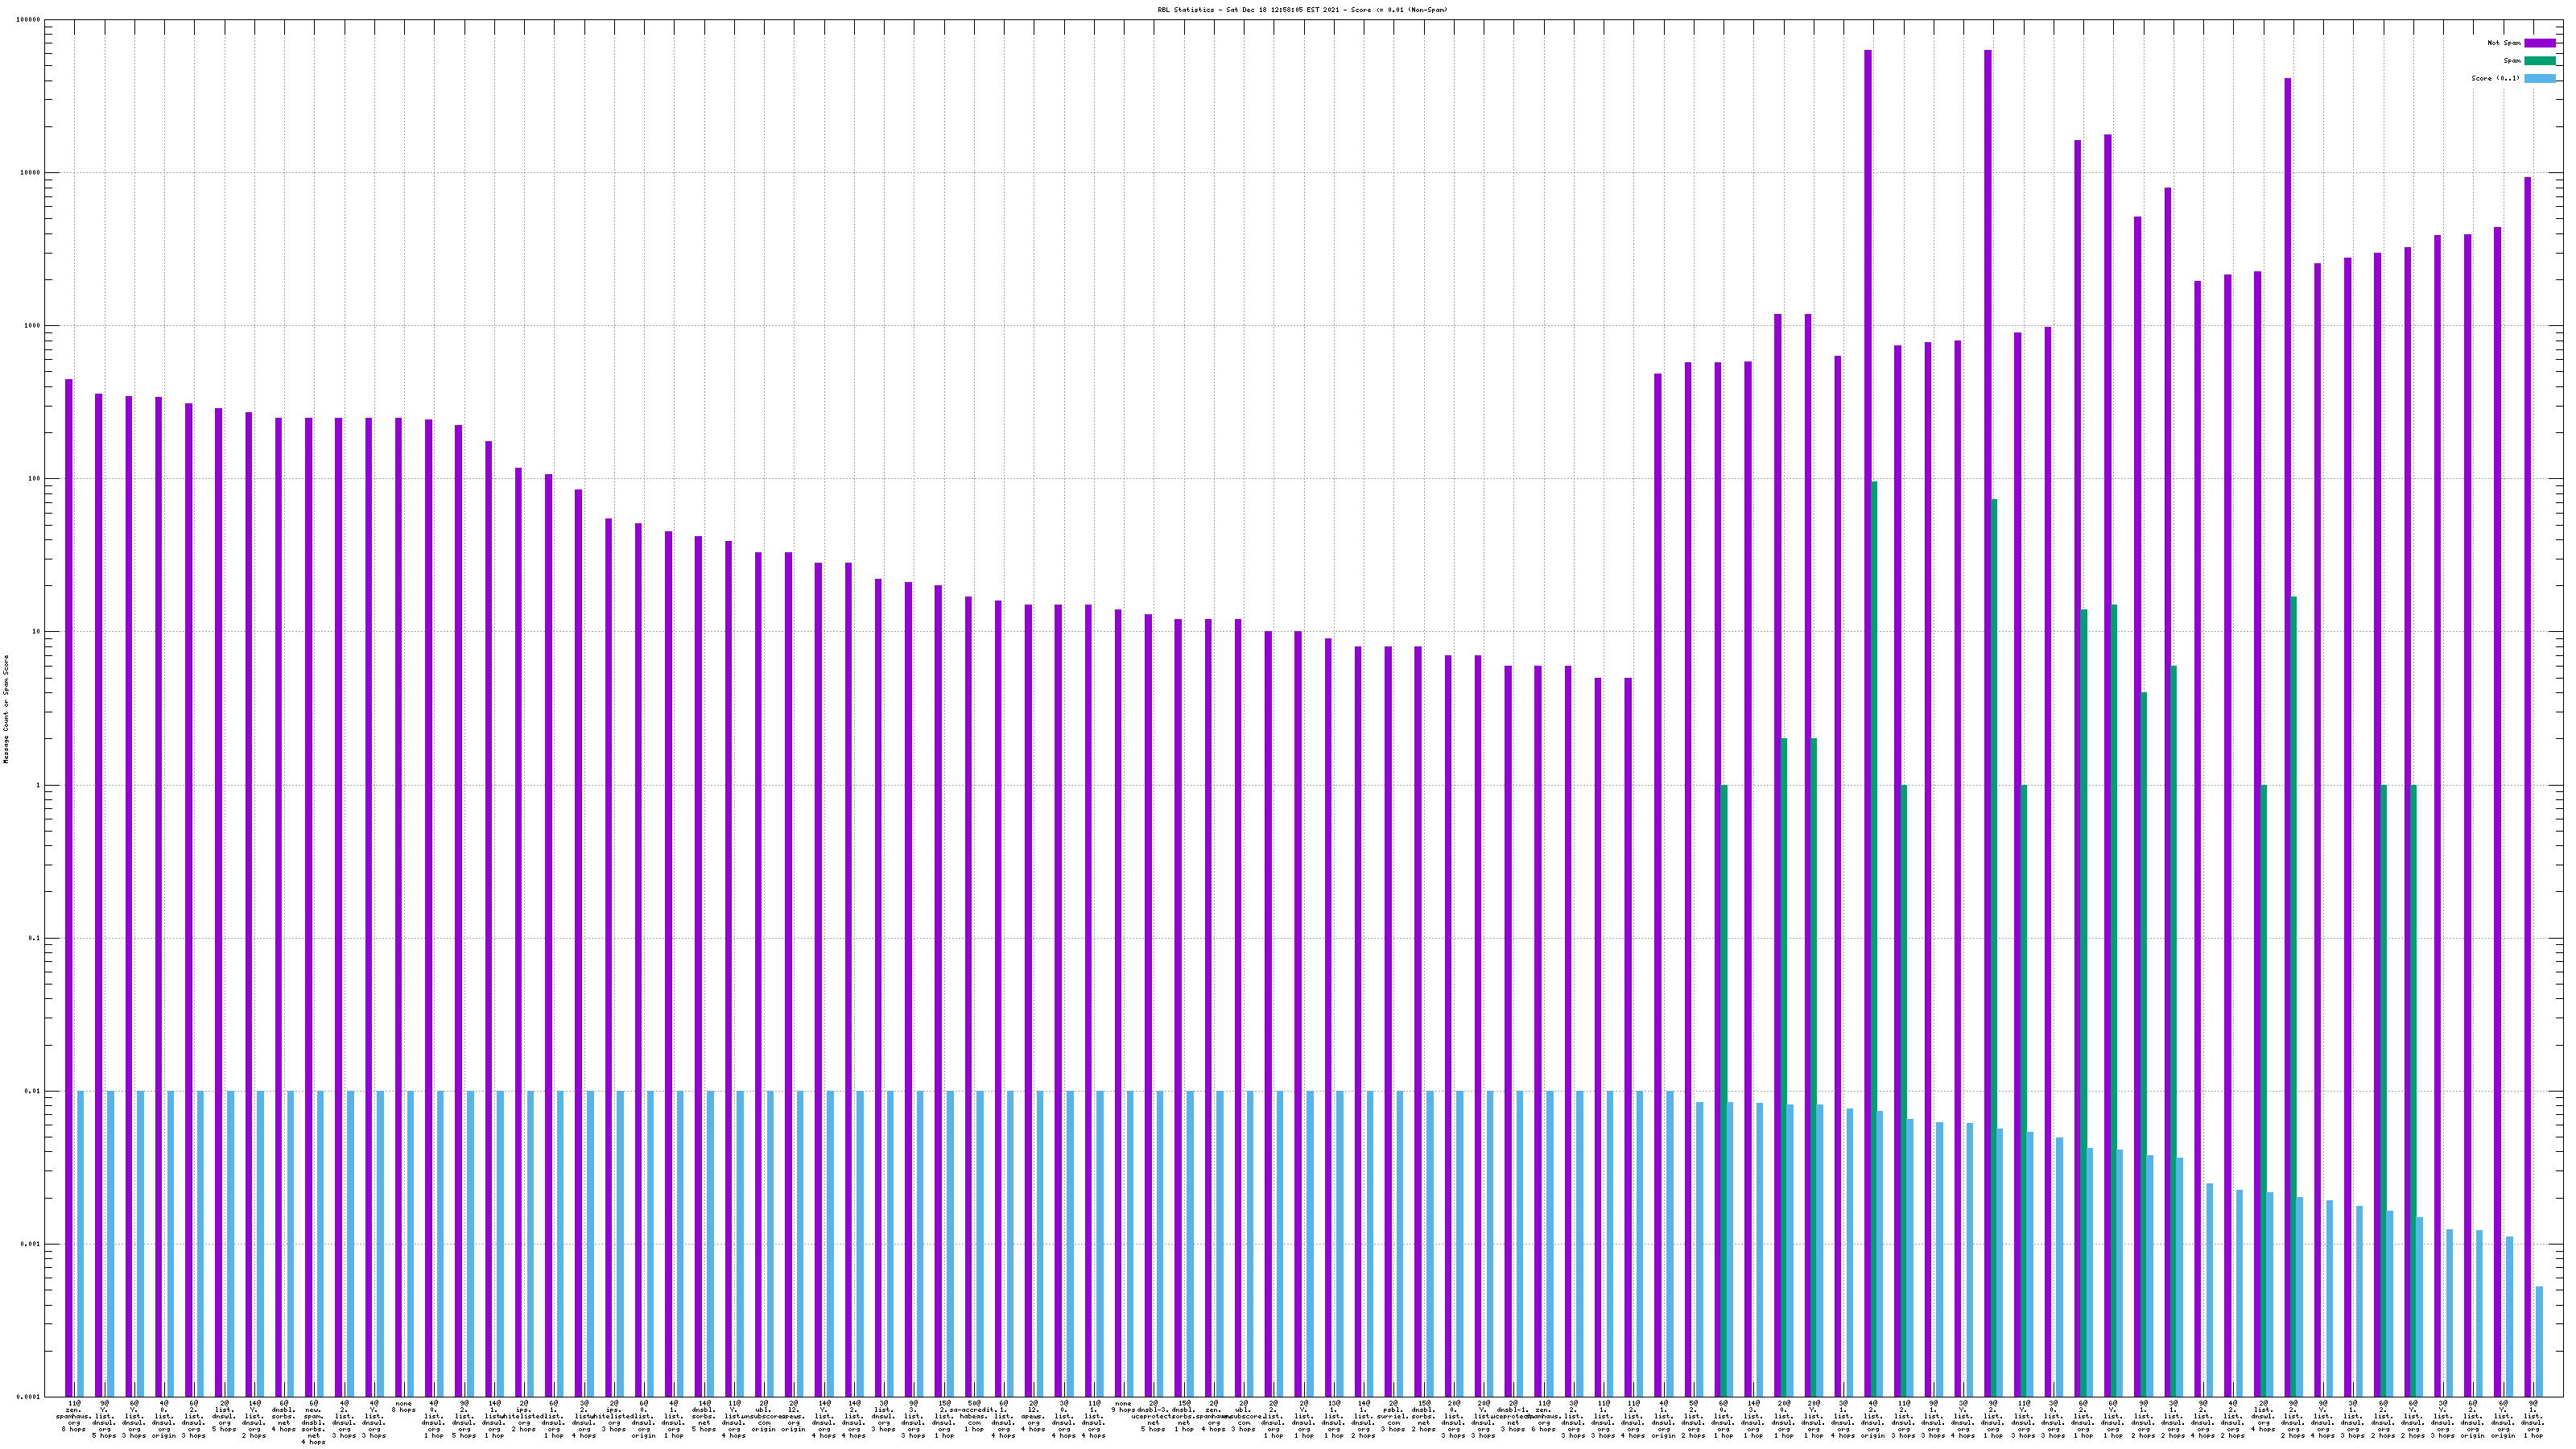Click the blue Score (0..1) legend swatch
Viewport: 2576px width, 1449px height.
[2540, 78]
